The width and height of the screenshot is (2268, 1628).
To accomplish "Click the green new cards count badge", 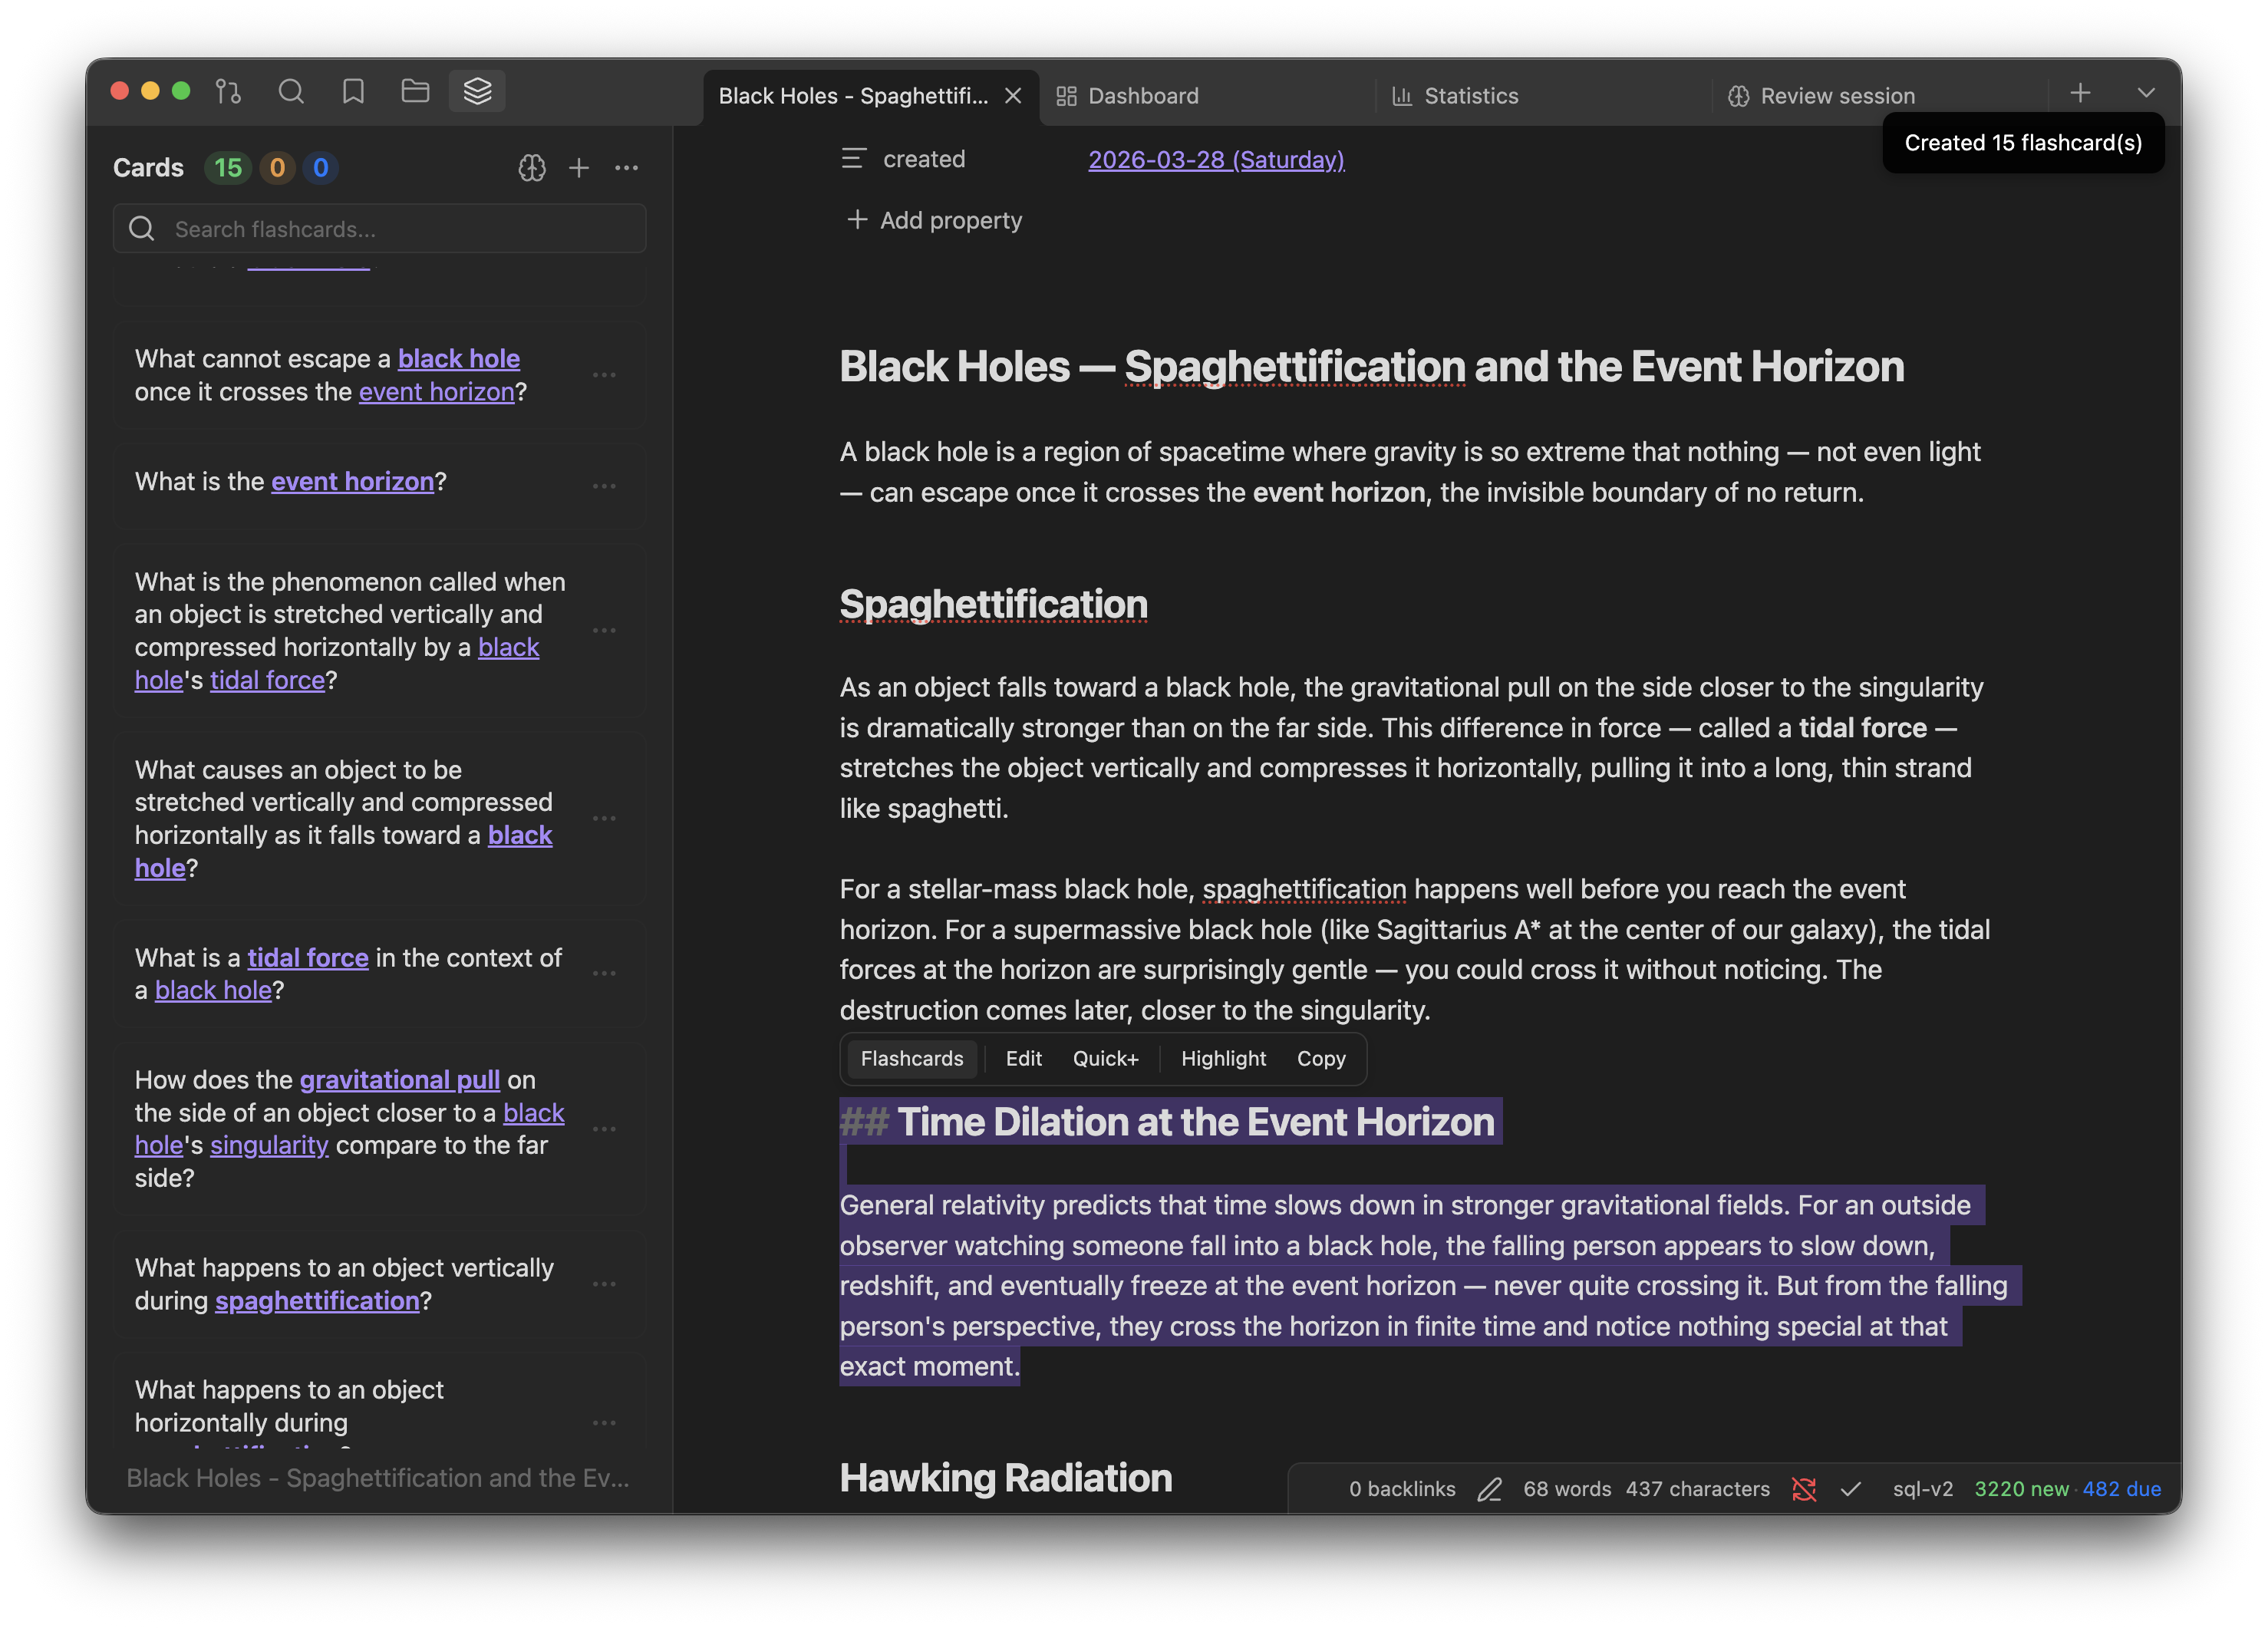I will click(228, 168).
